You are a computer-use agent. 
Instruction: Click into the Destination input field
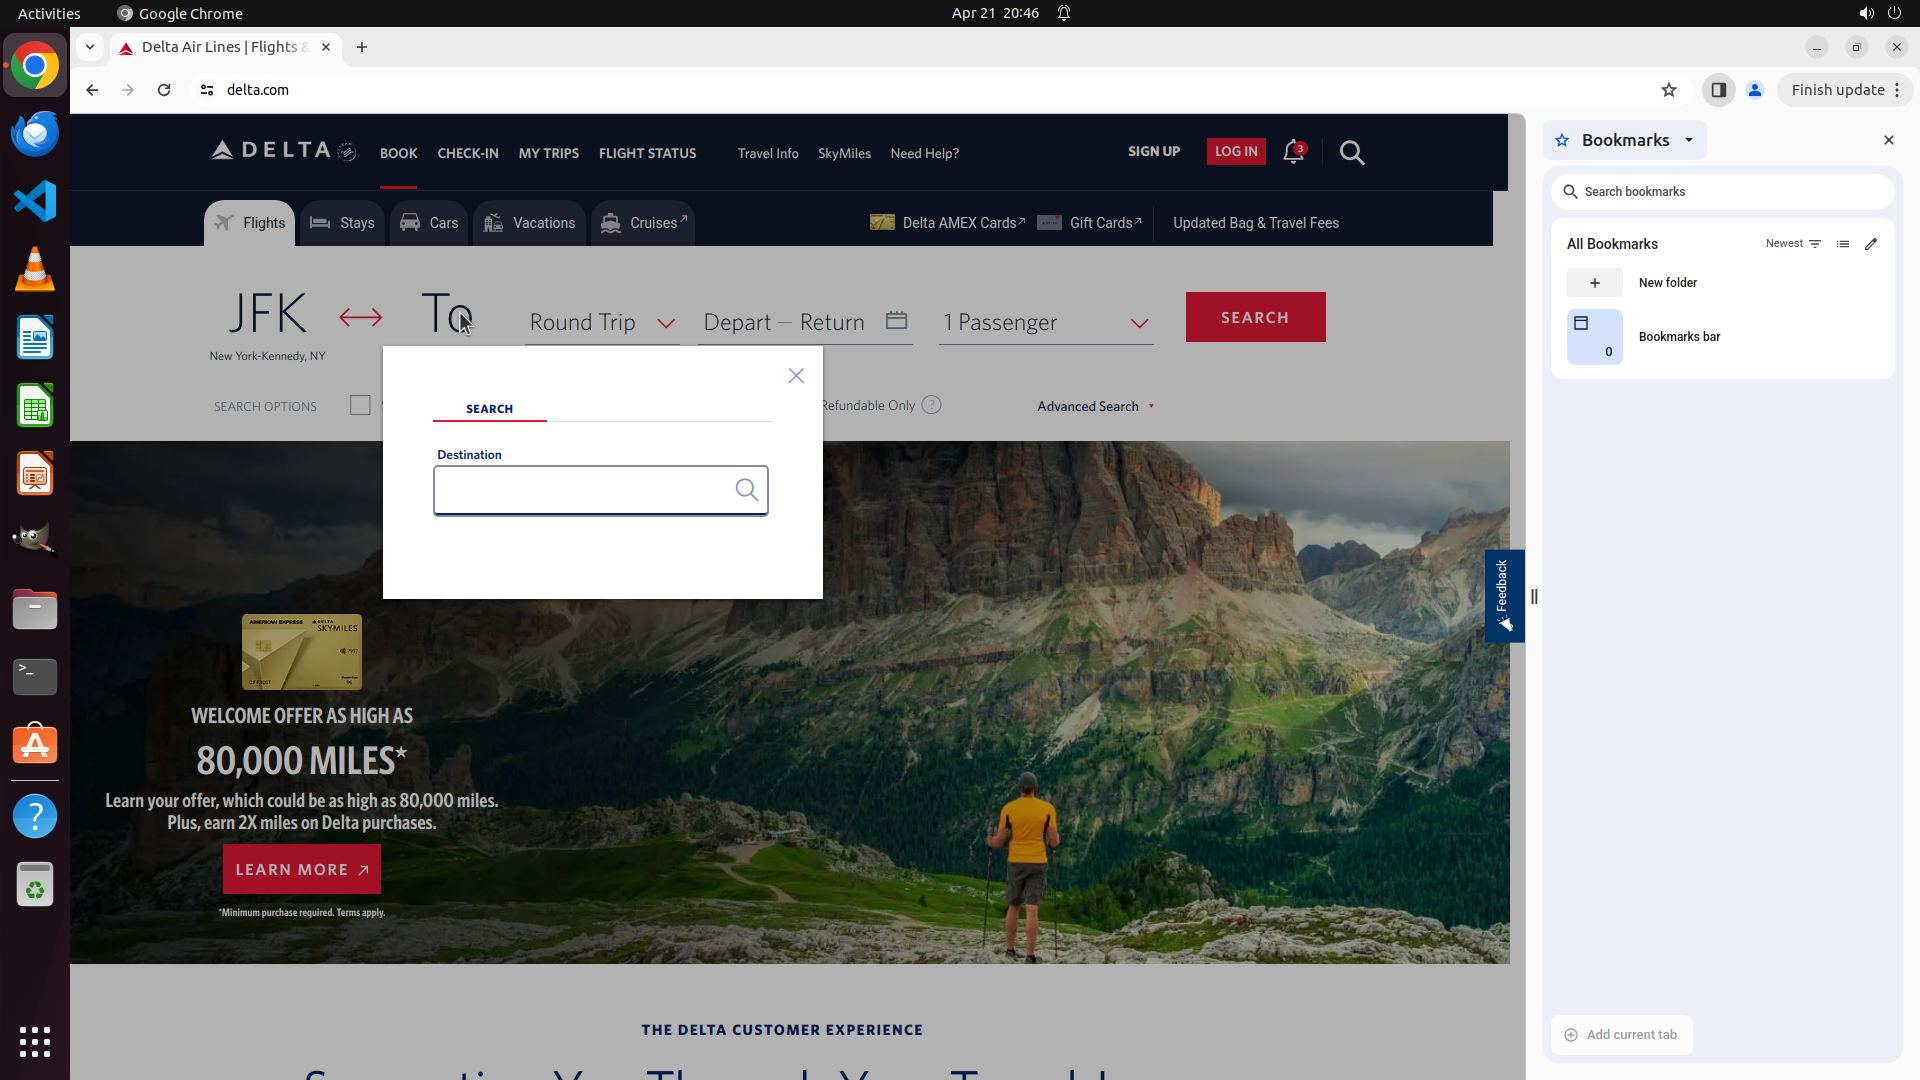pos(583,490)
